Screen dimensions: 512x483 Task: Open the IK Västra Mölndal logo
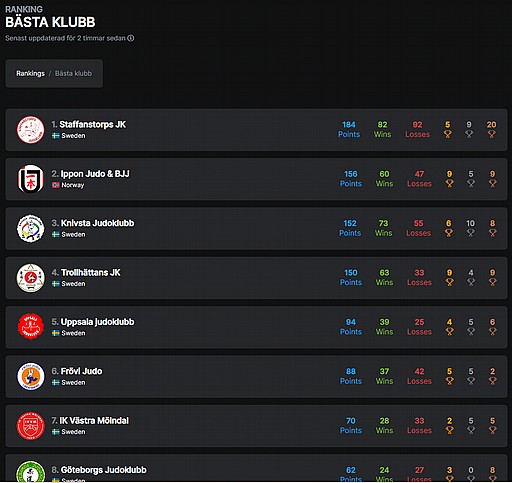point(31,426)
